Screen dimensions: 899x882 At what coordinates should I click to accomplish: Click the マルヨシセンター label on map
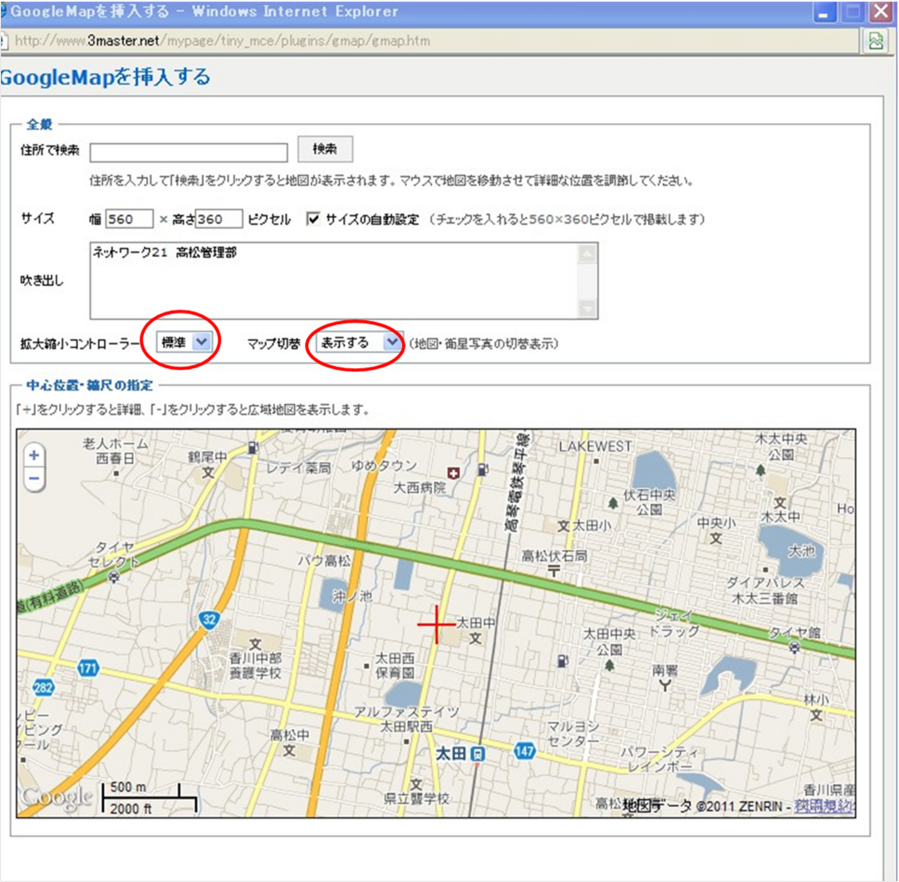click(x=573, y=733)
